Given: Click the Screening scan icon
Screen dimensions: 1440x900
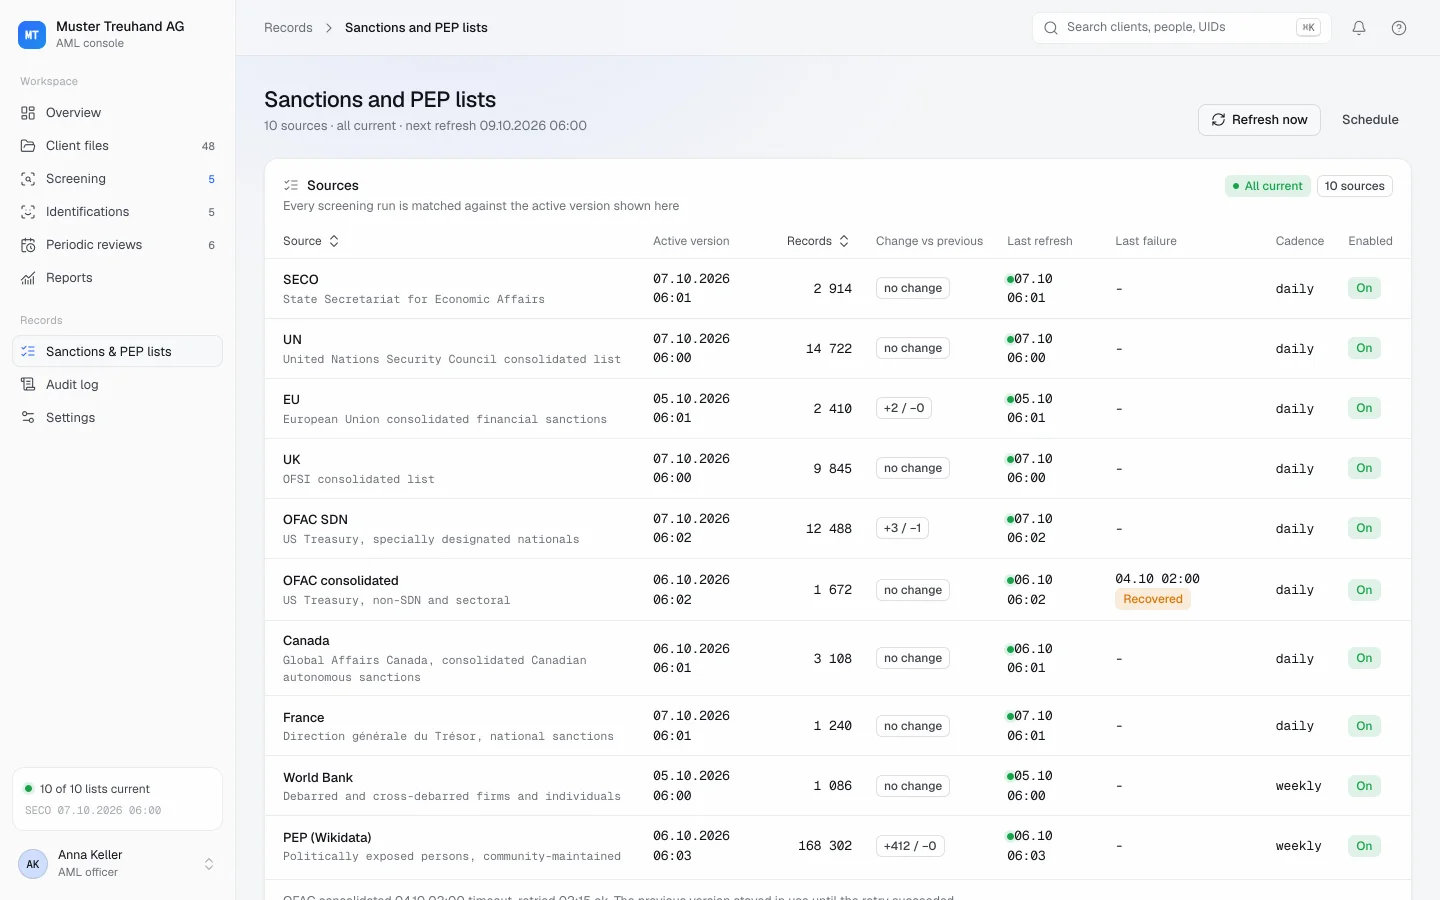Looking at the screenshot, I should point(28,179).
